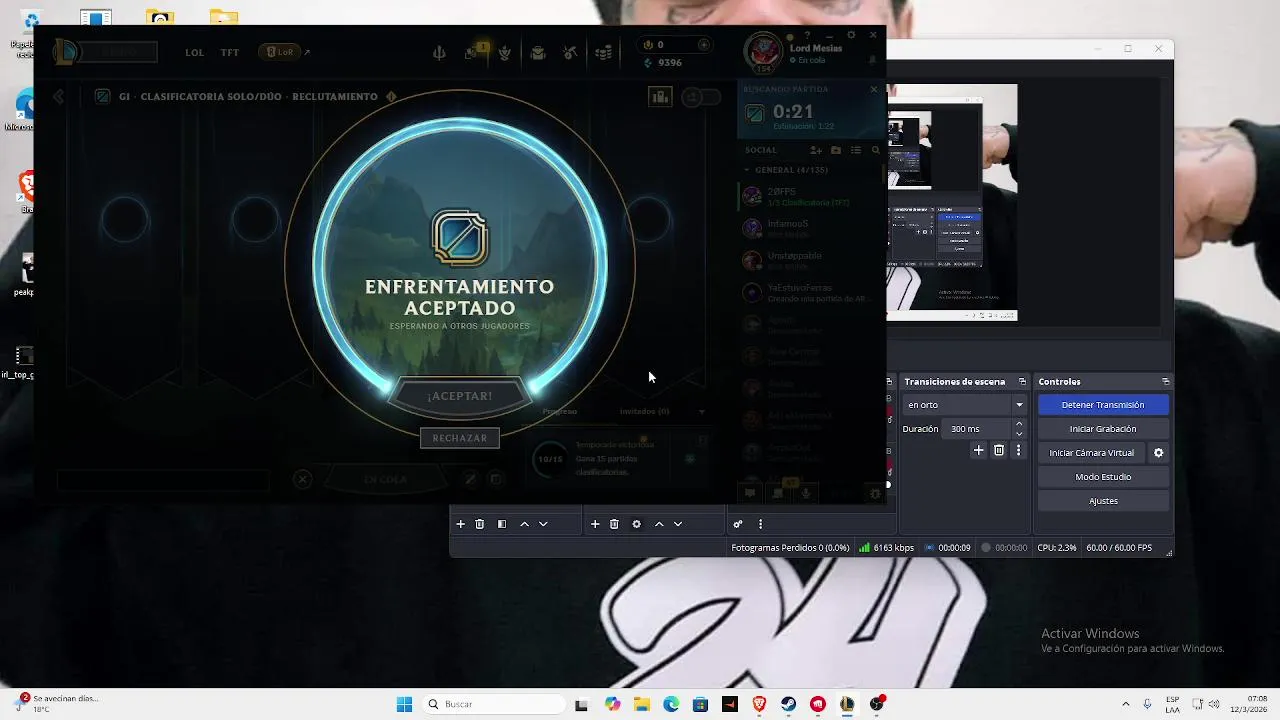
Task: Open the LOL tab in League client
Action: pos(195,52)
